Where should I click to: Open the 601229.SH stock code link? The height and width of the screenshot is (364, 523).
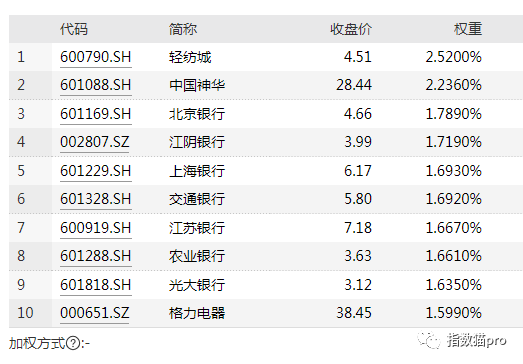[96, 171]
